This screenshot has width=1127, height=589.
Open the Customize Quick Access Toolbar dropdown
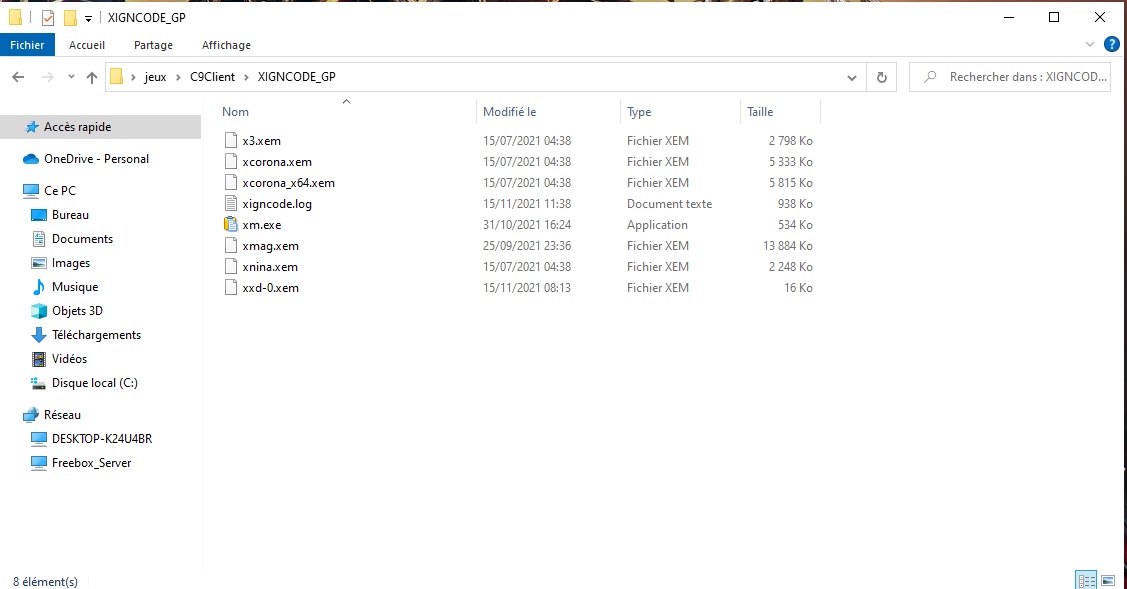88,18
